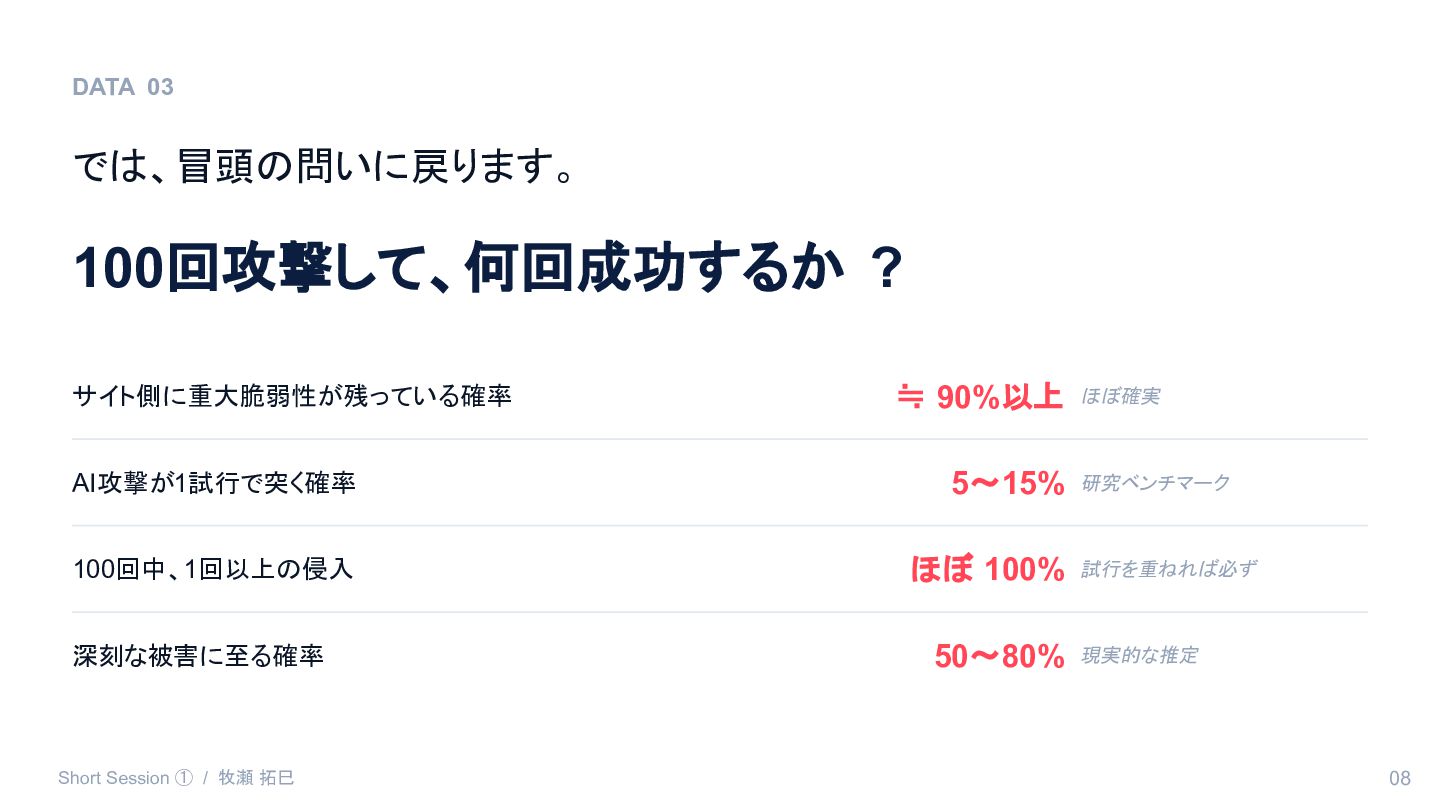Screen dimensions: 1440x810
Task: Select the row '深刻な被害に至る確率'
Action: 198,657
